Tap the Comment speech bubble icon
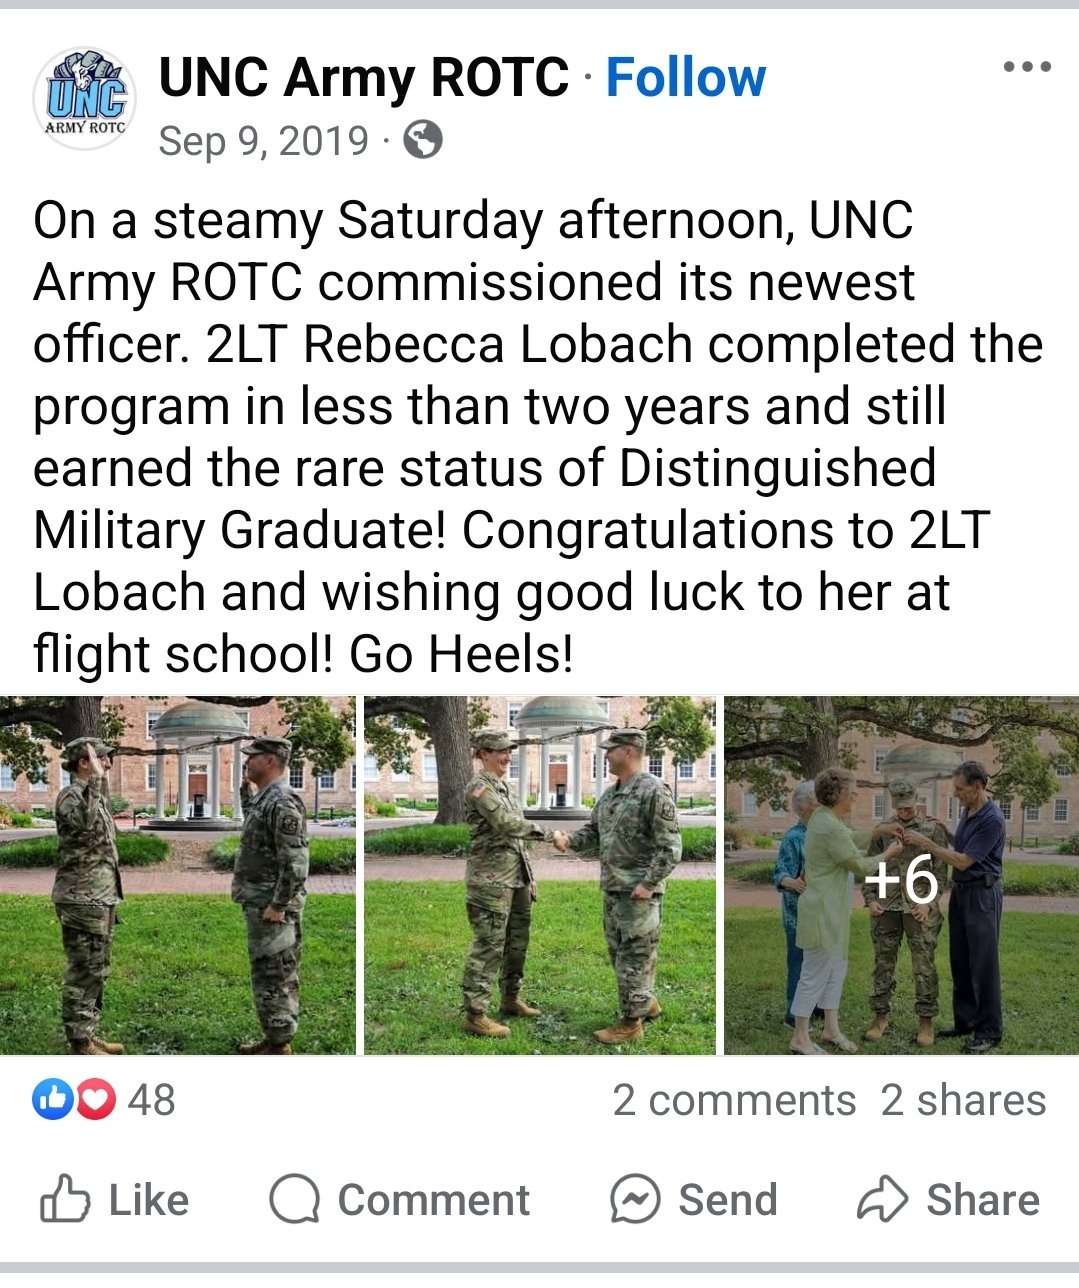Image resolution: width=1079 pixels, height=1288 pixels. pyautogui.click(x=294, y=1199)
